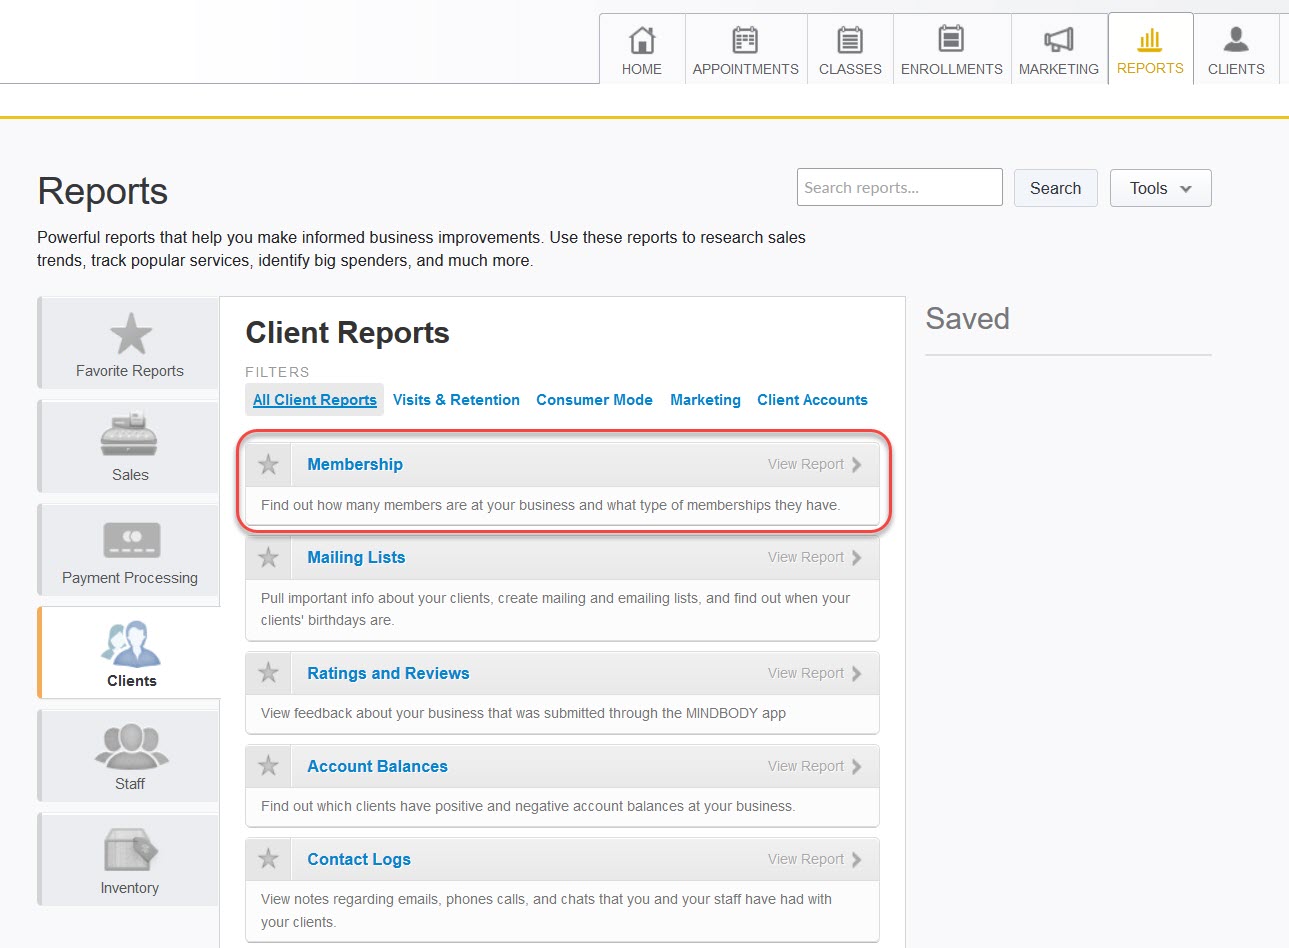Open the Membership report link
The image size is (1289, 948).
click(355, 464)
